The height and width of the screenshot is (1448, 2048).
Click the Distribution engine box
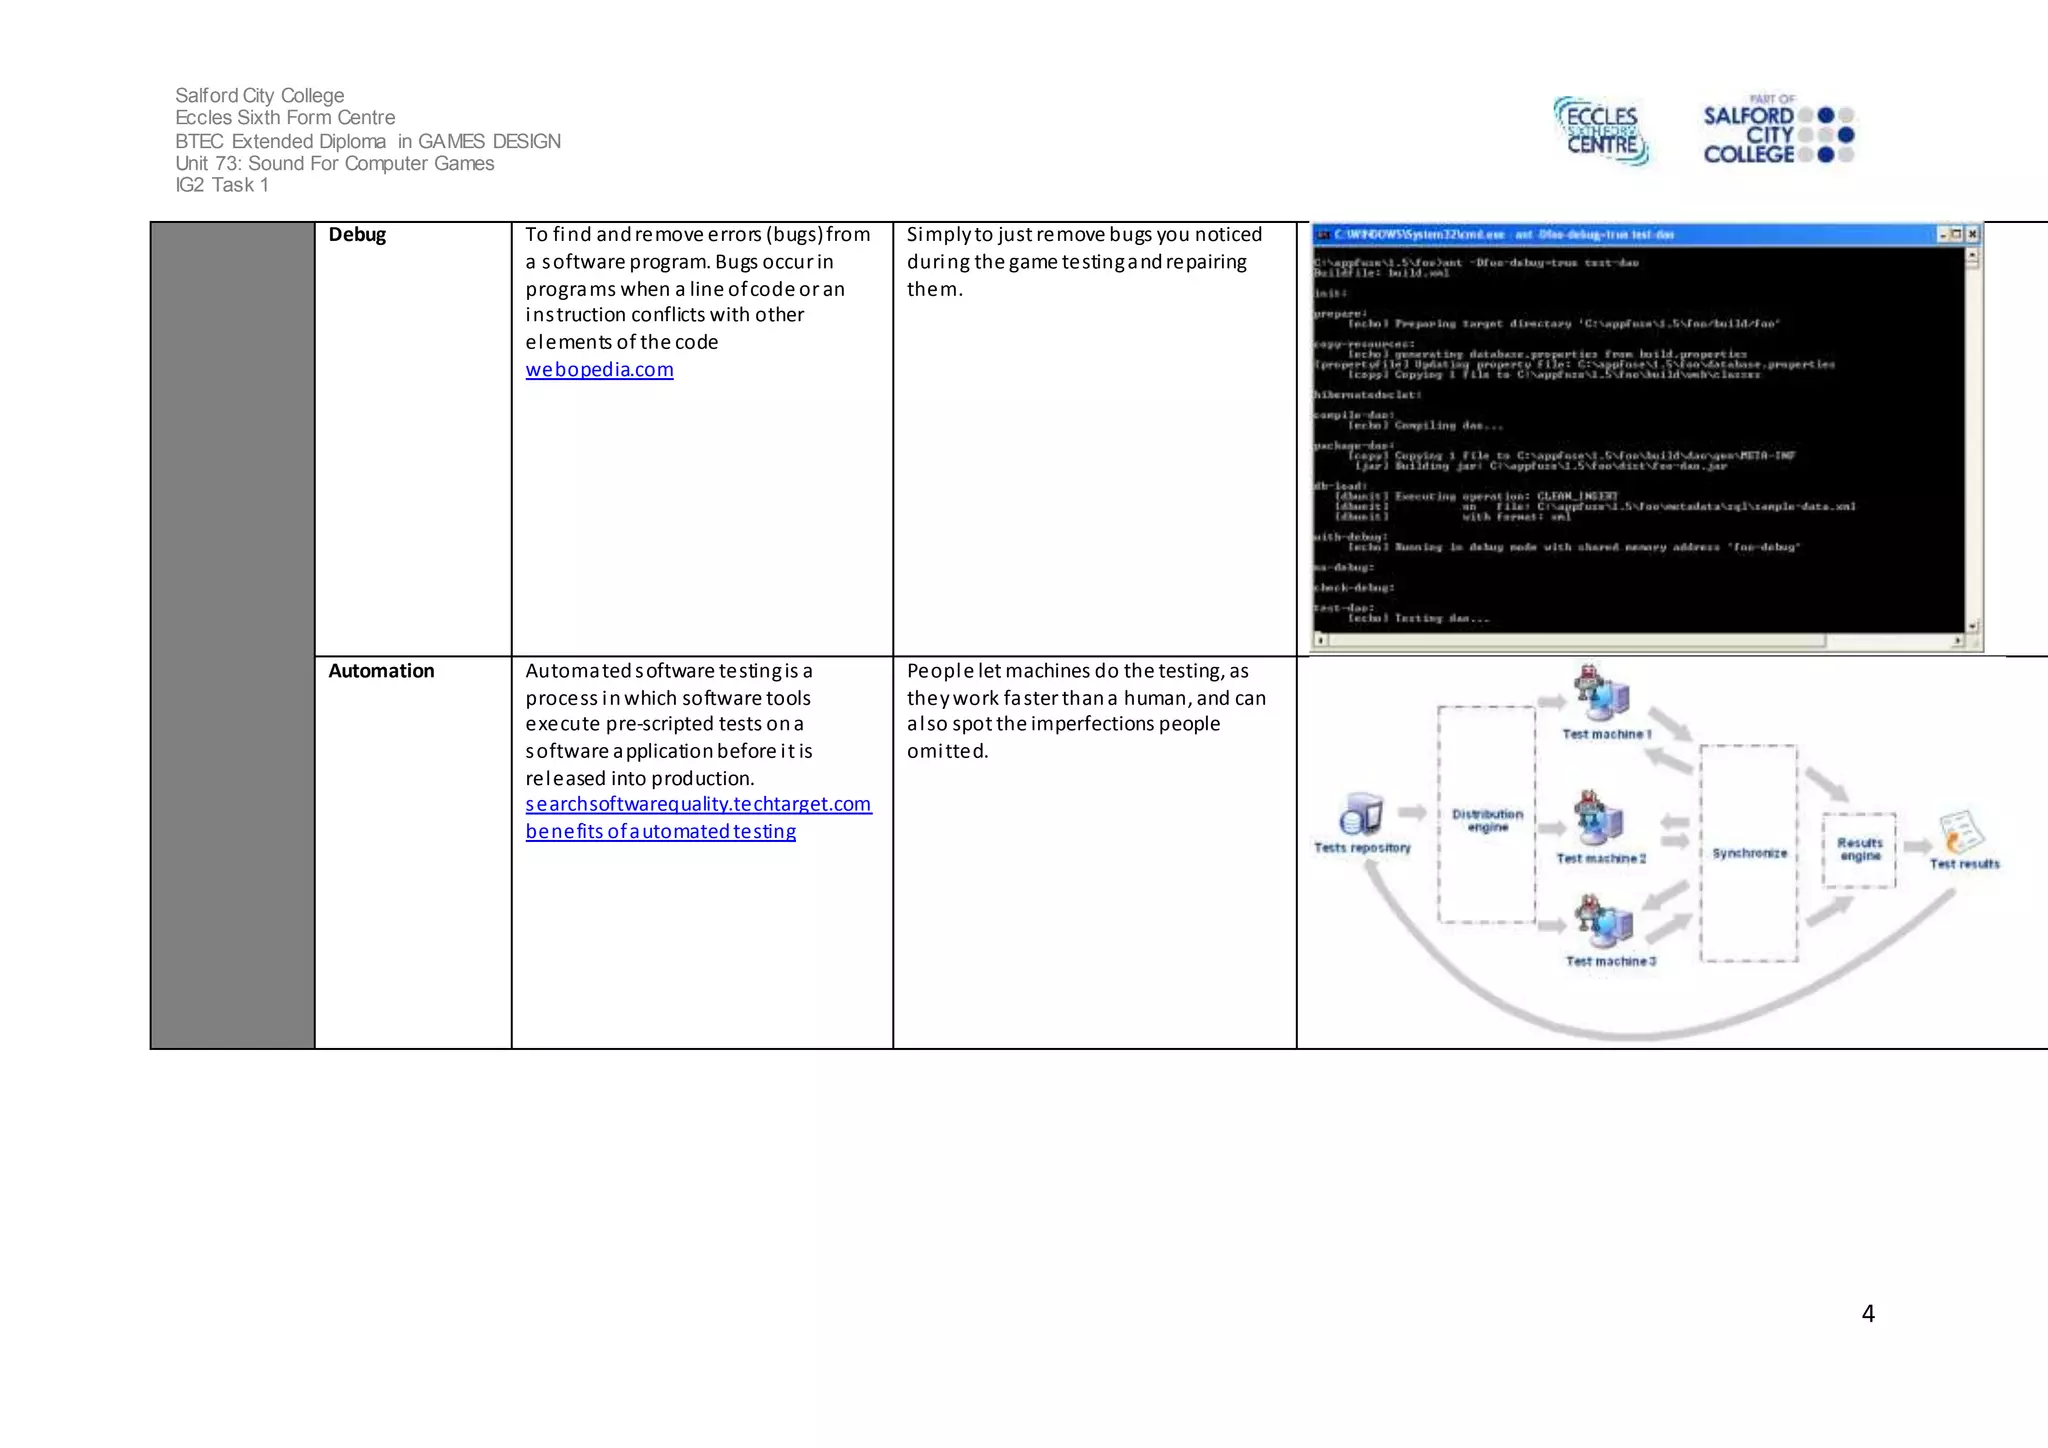point(1486,815)
